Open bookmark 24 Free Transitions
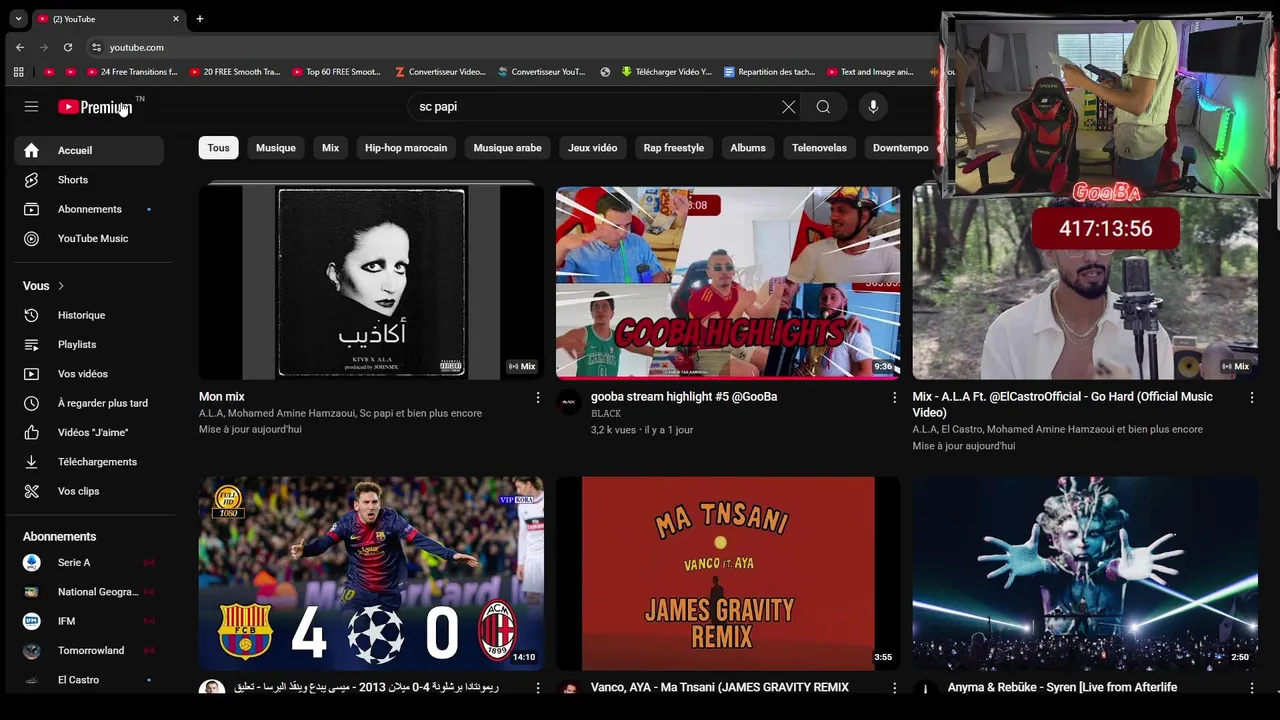This screenshot has width=1280, height=720. (132, 72)
